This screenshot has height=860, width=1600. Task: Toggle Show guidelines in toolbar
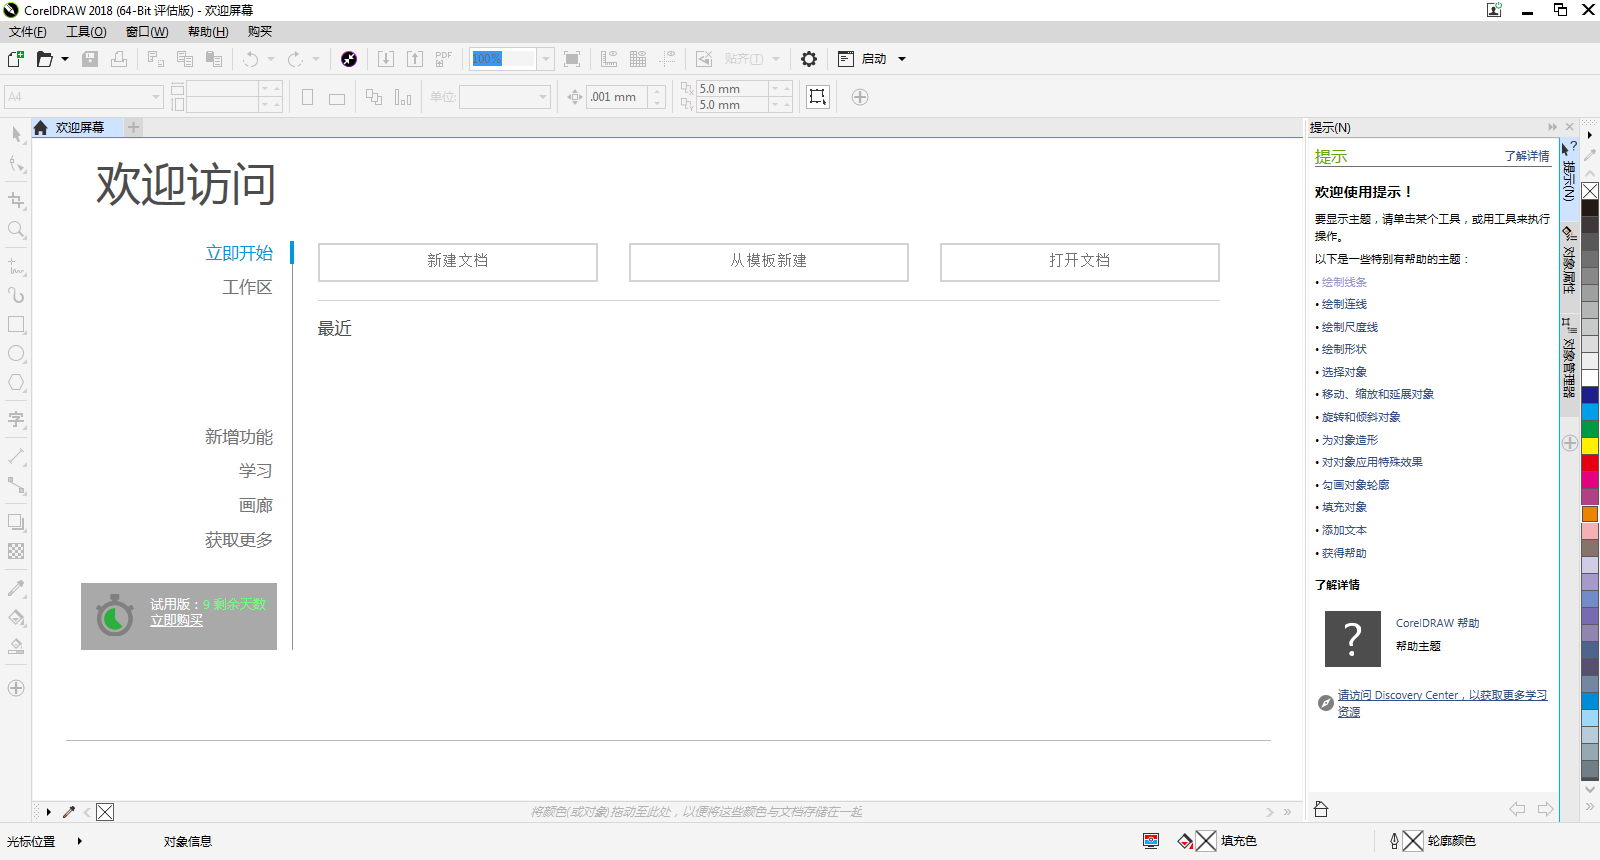point(667,59)
